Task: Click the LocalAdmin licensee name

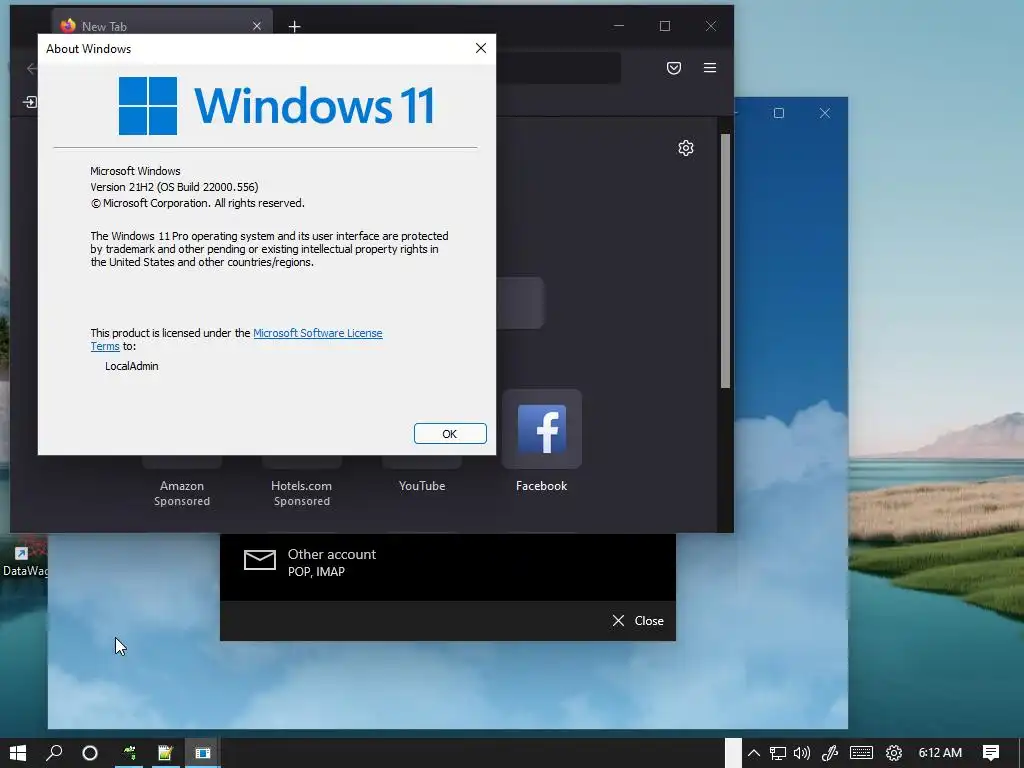Action: click(x=132, y=366)
